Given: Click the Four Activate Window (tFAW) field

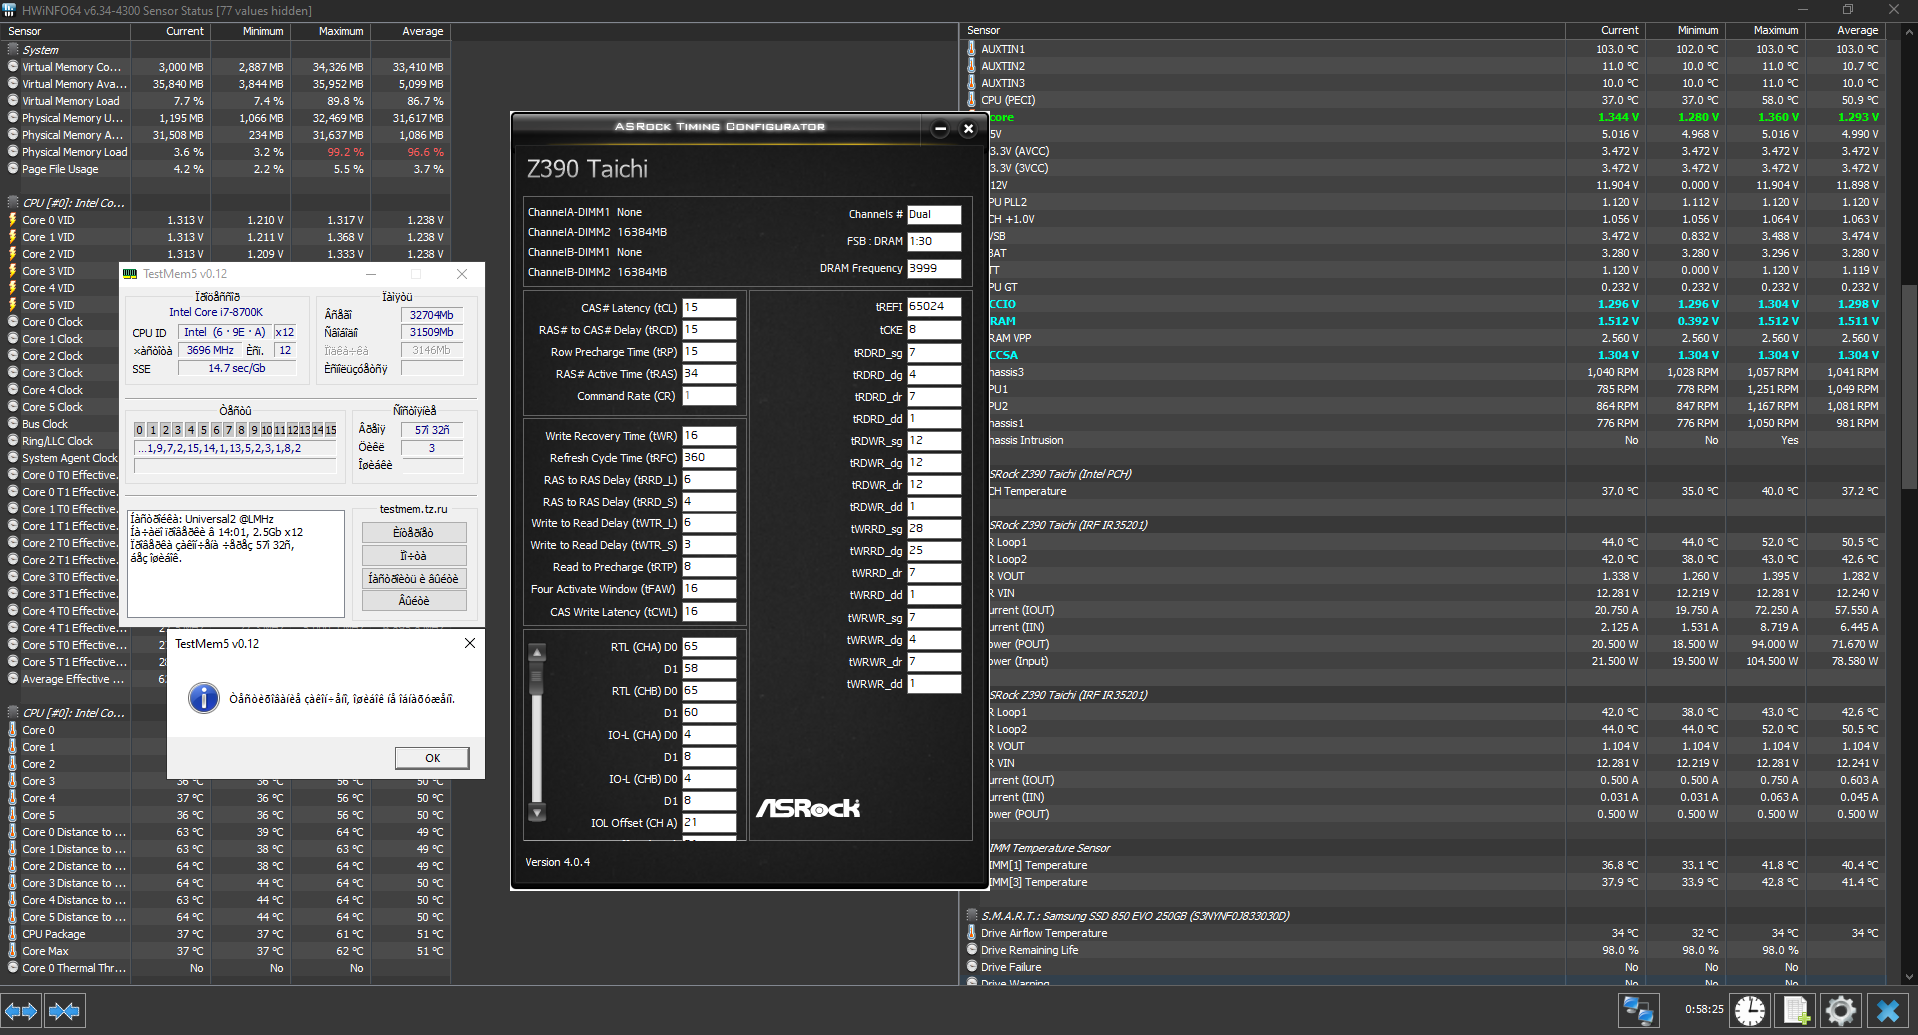Looking at the screenshot, I should pos(709,589).
